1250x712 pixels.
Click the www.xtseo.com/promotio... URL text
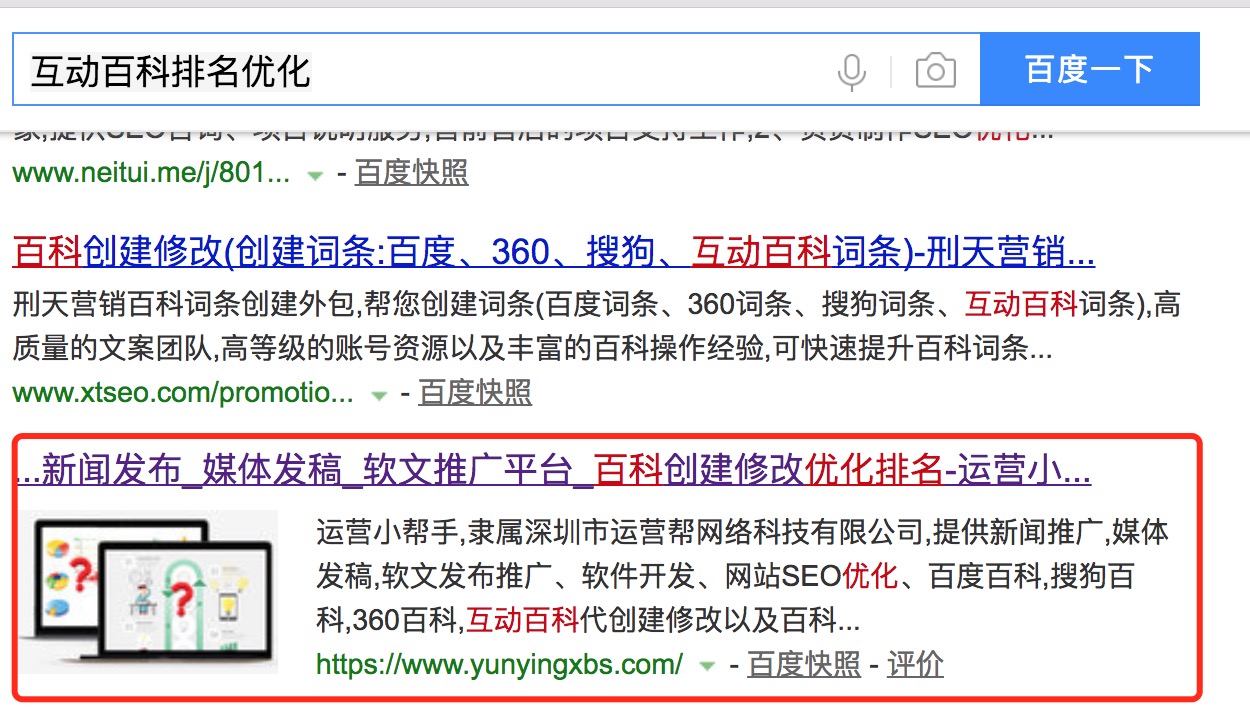183,393
